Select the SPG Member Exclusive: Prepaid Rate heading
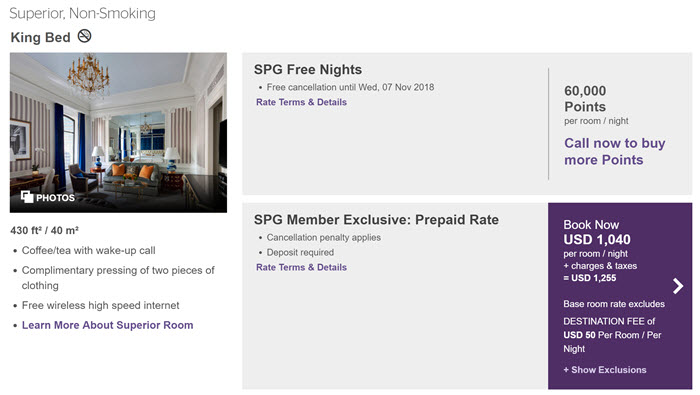Screen dimensions: 700x395 tap(376, 220)
